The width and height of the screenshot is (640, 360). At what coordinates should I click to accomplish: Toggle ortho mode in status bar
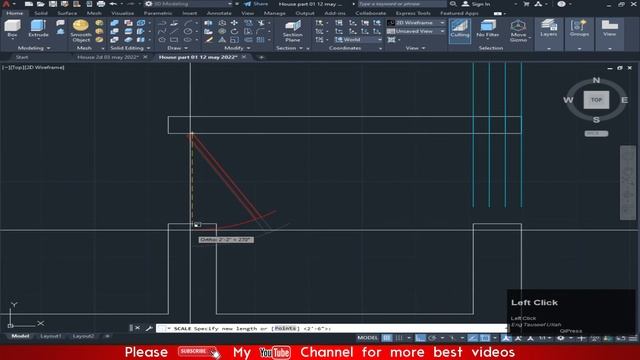point(420,338)
